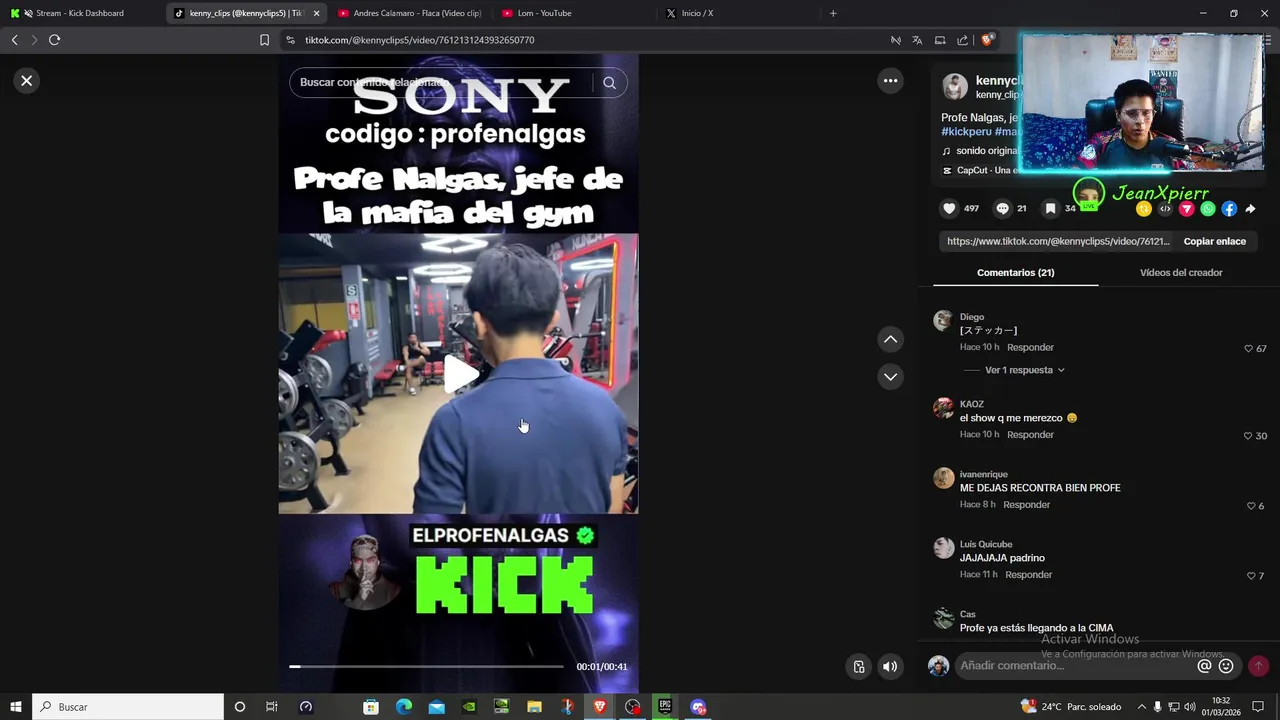Open Diego's profile avatar in comments
1280x720 pixels.
tap(943, 320)
